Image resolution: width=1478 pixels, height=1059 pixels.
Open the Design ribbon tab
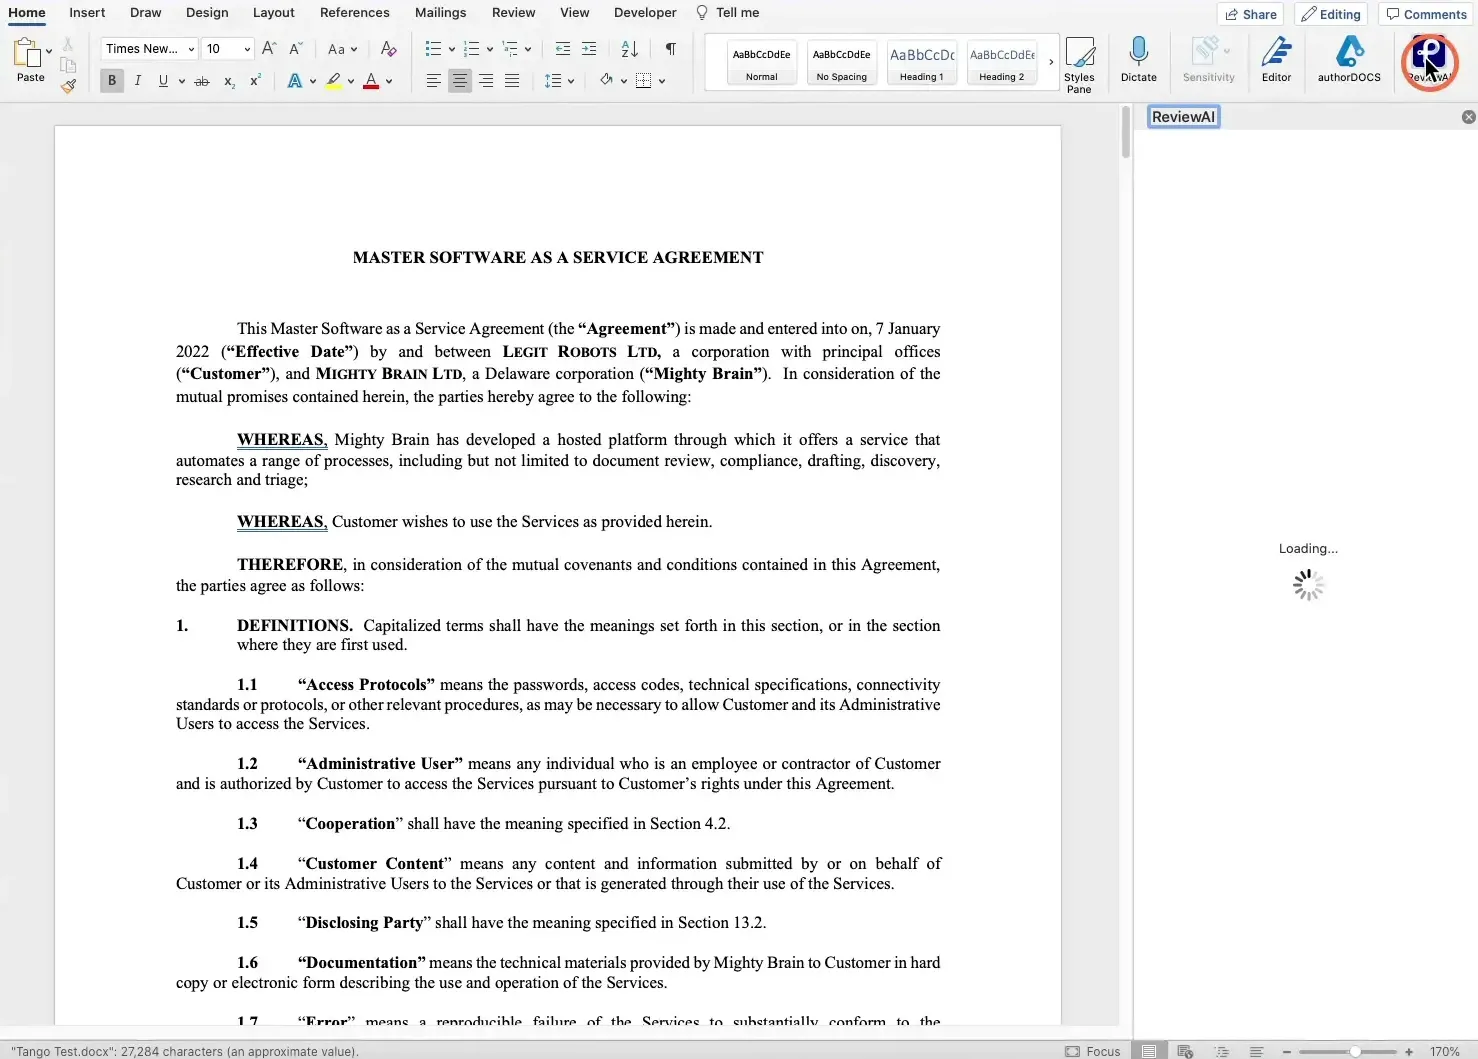[x=207, y=13]
